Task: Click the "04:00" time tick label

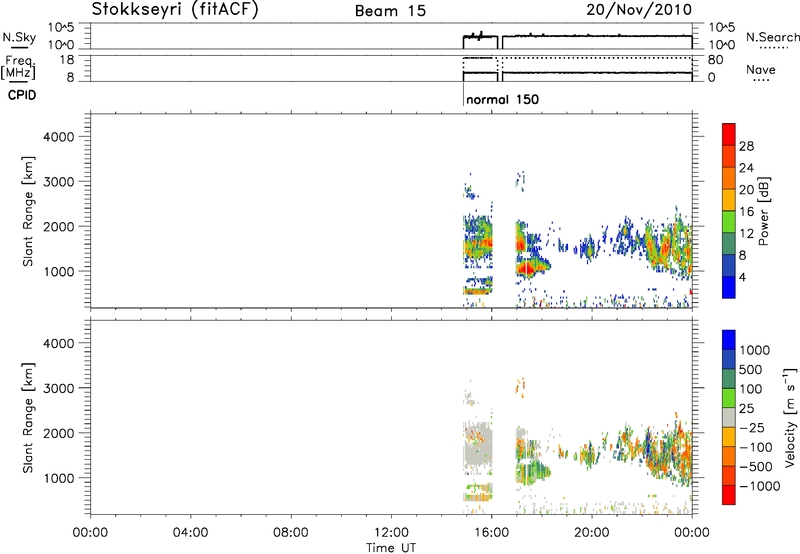Action: click(x=190, y=533)
